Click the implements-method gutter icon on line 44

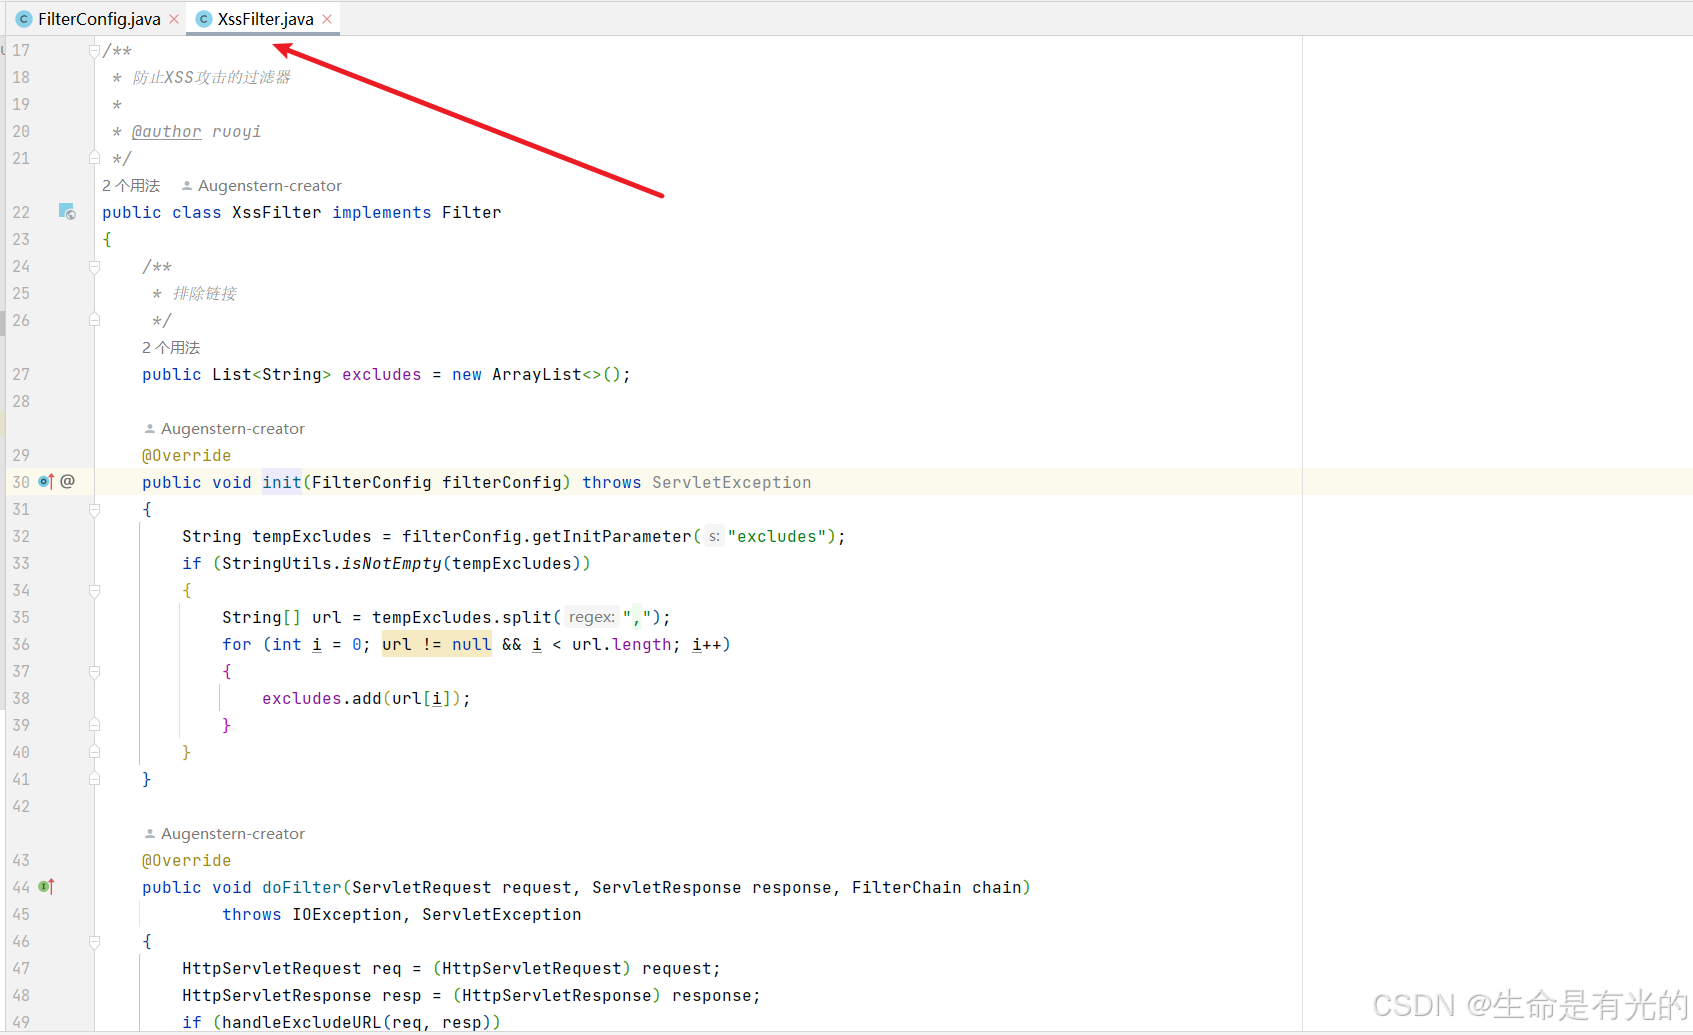(x=46, y=886)
